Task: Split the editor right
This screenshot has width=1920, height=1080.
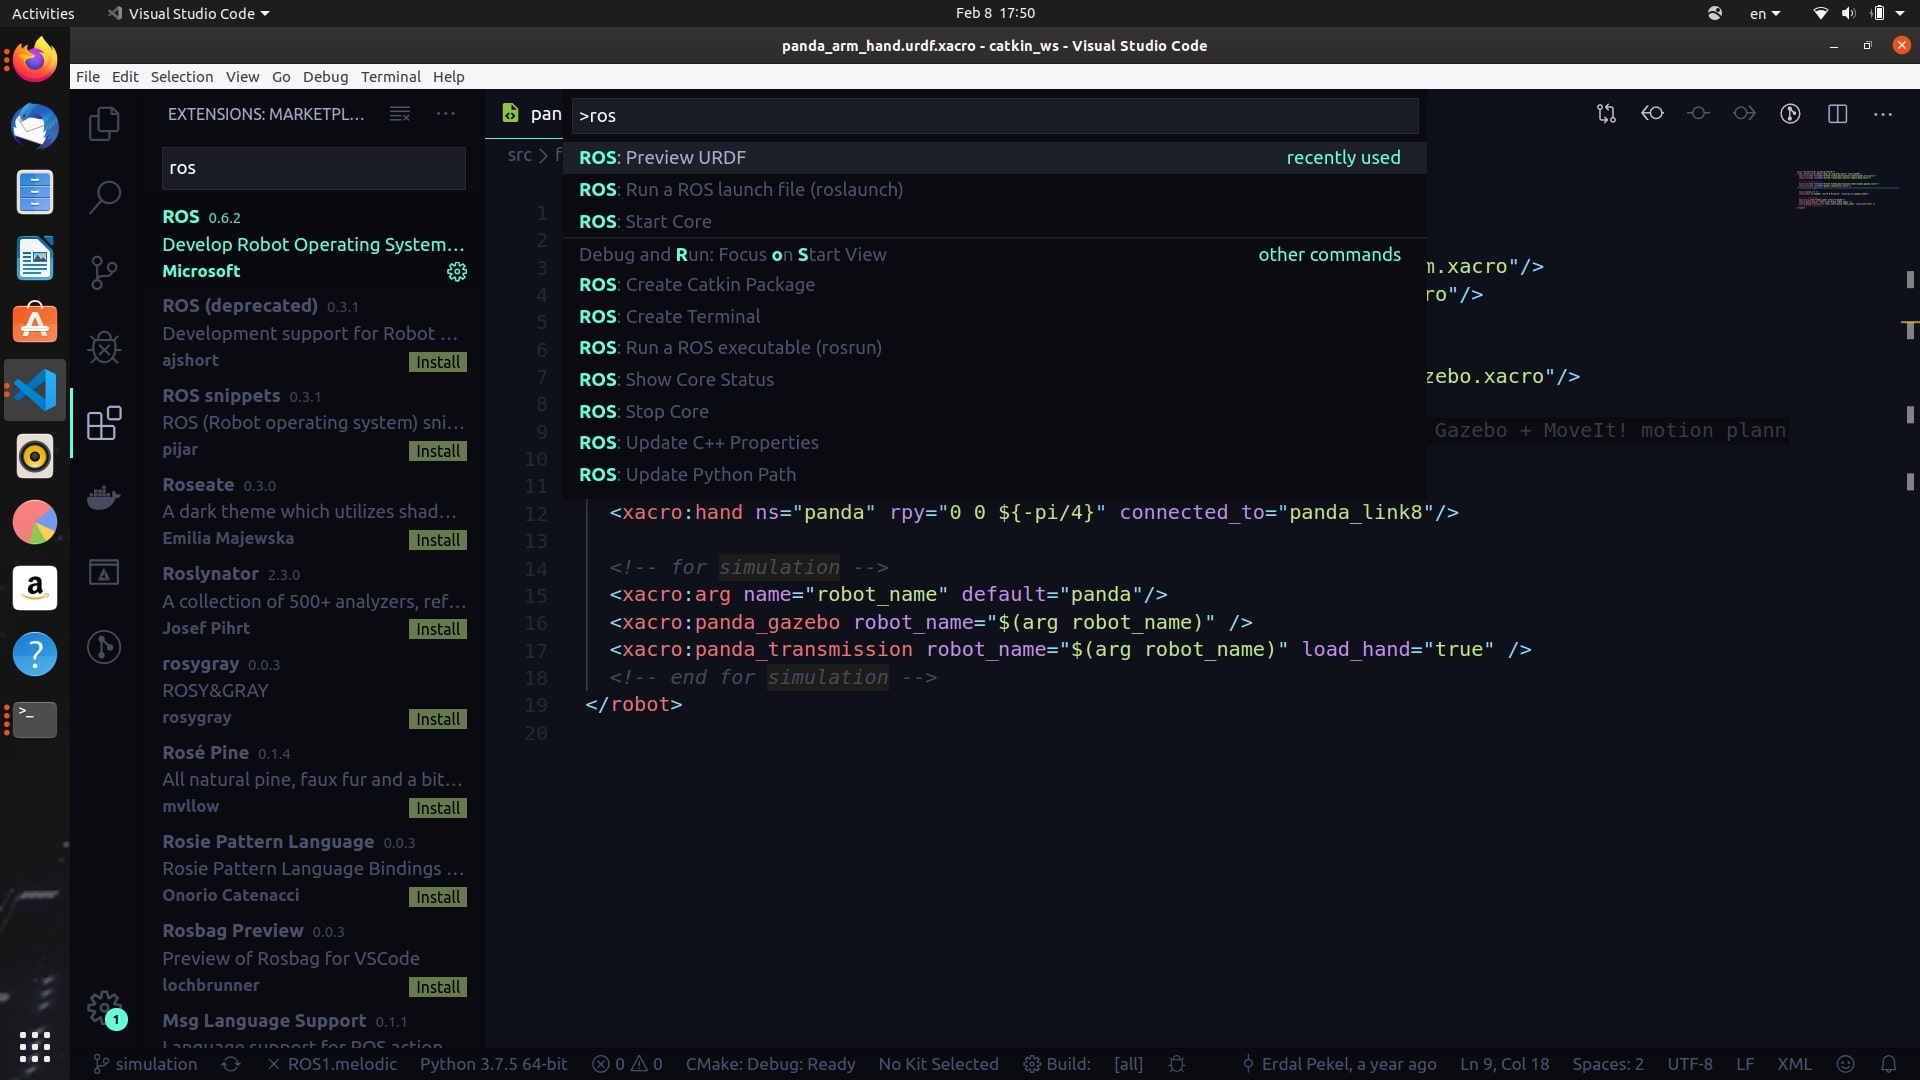Action: 1837,114
